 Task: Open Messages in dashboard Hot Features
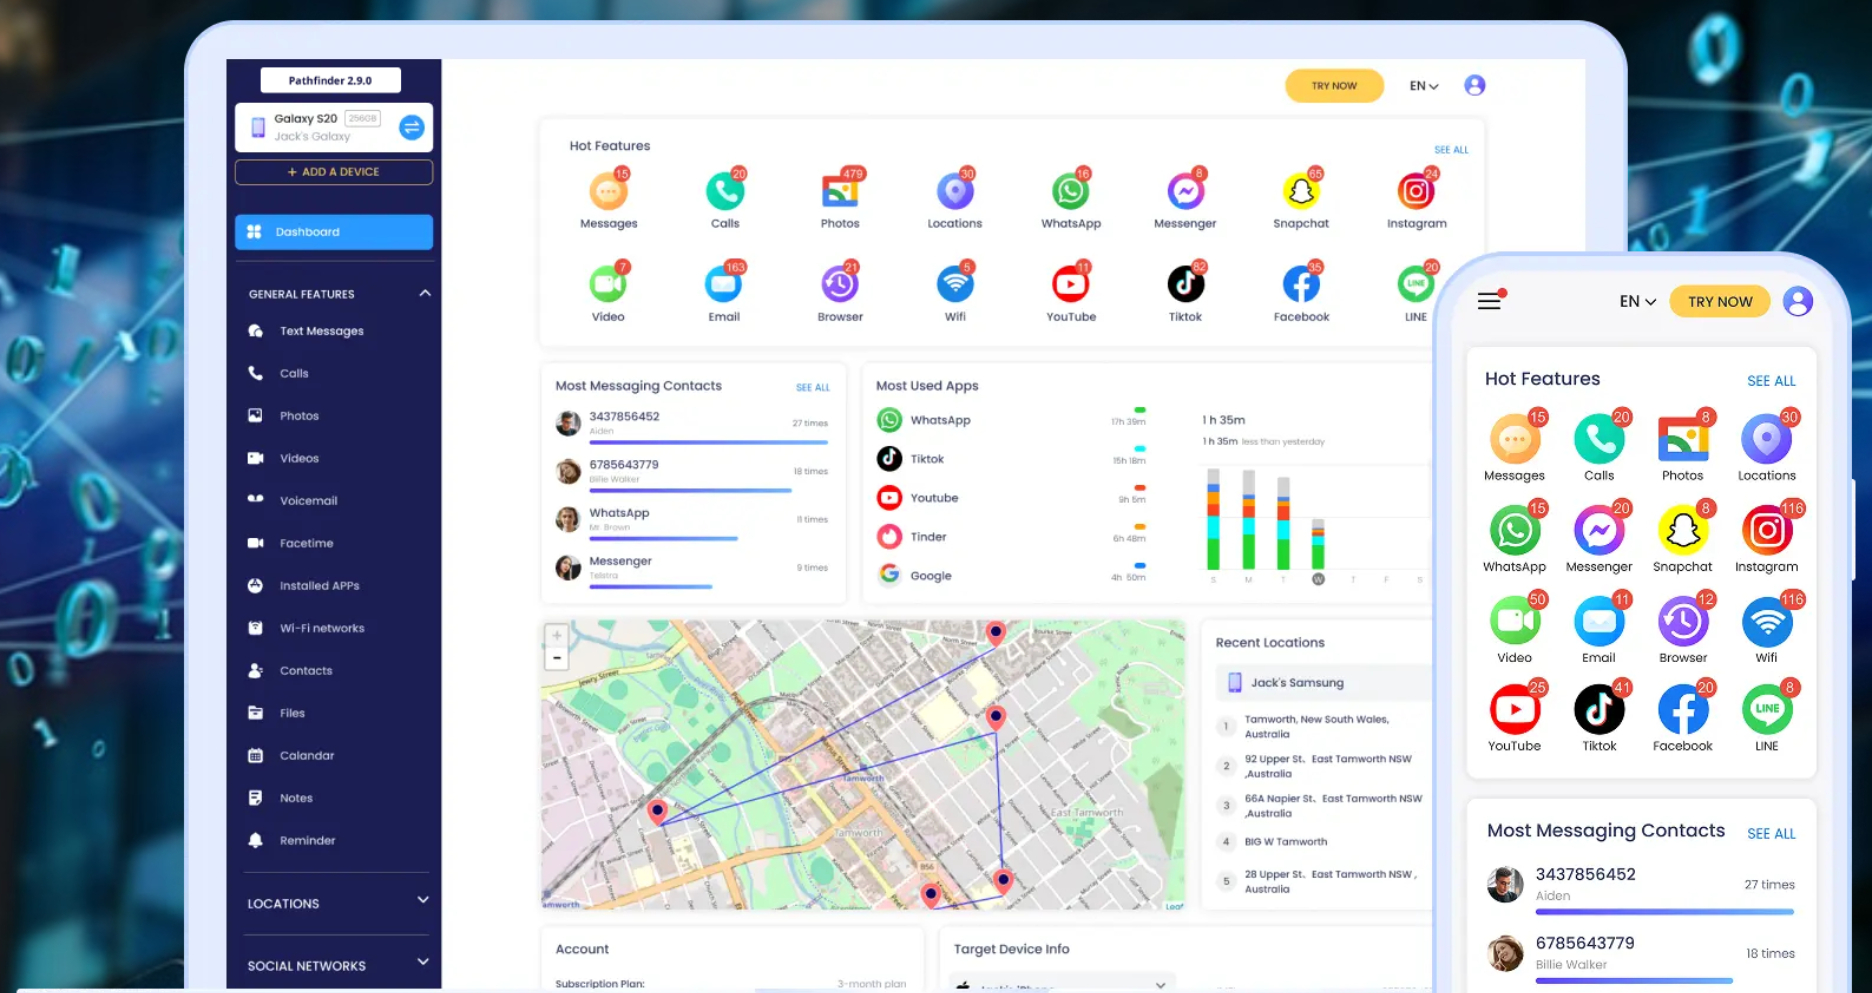(608, 192)
